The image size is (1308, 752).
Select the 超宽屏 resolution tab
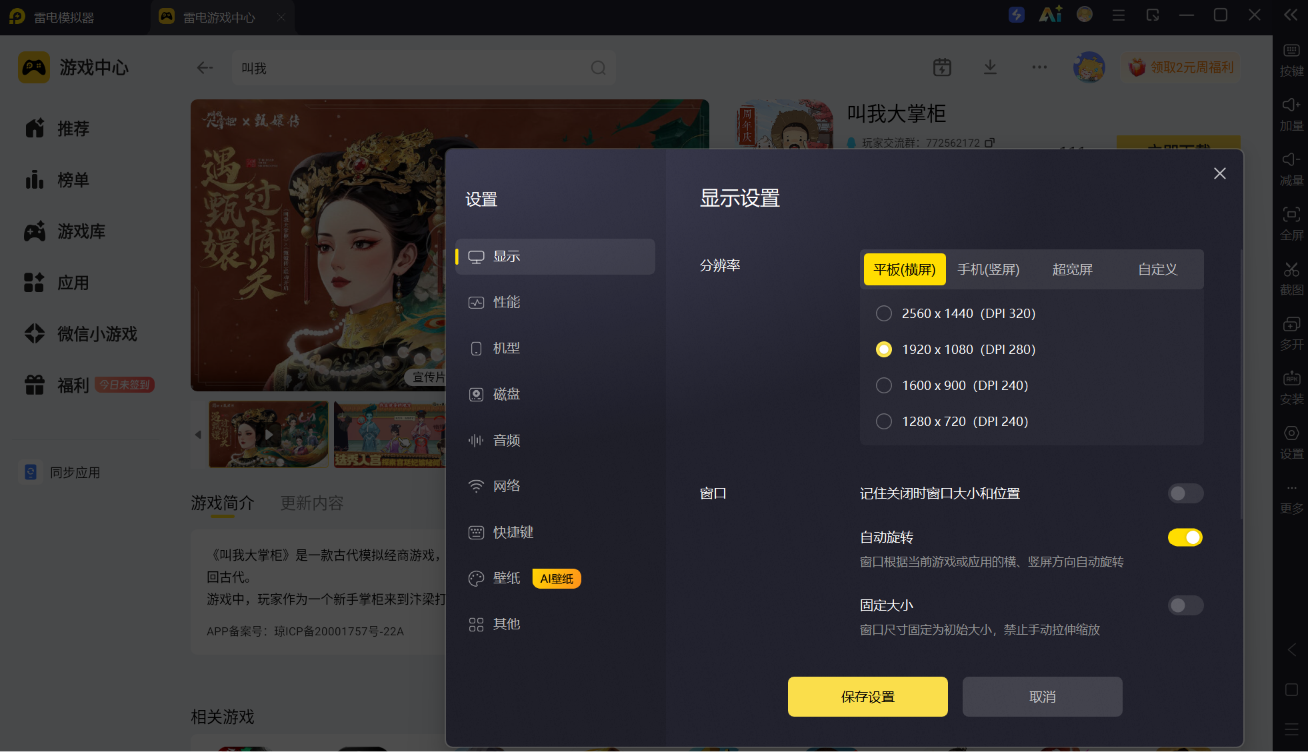[1072, 269]
